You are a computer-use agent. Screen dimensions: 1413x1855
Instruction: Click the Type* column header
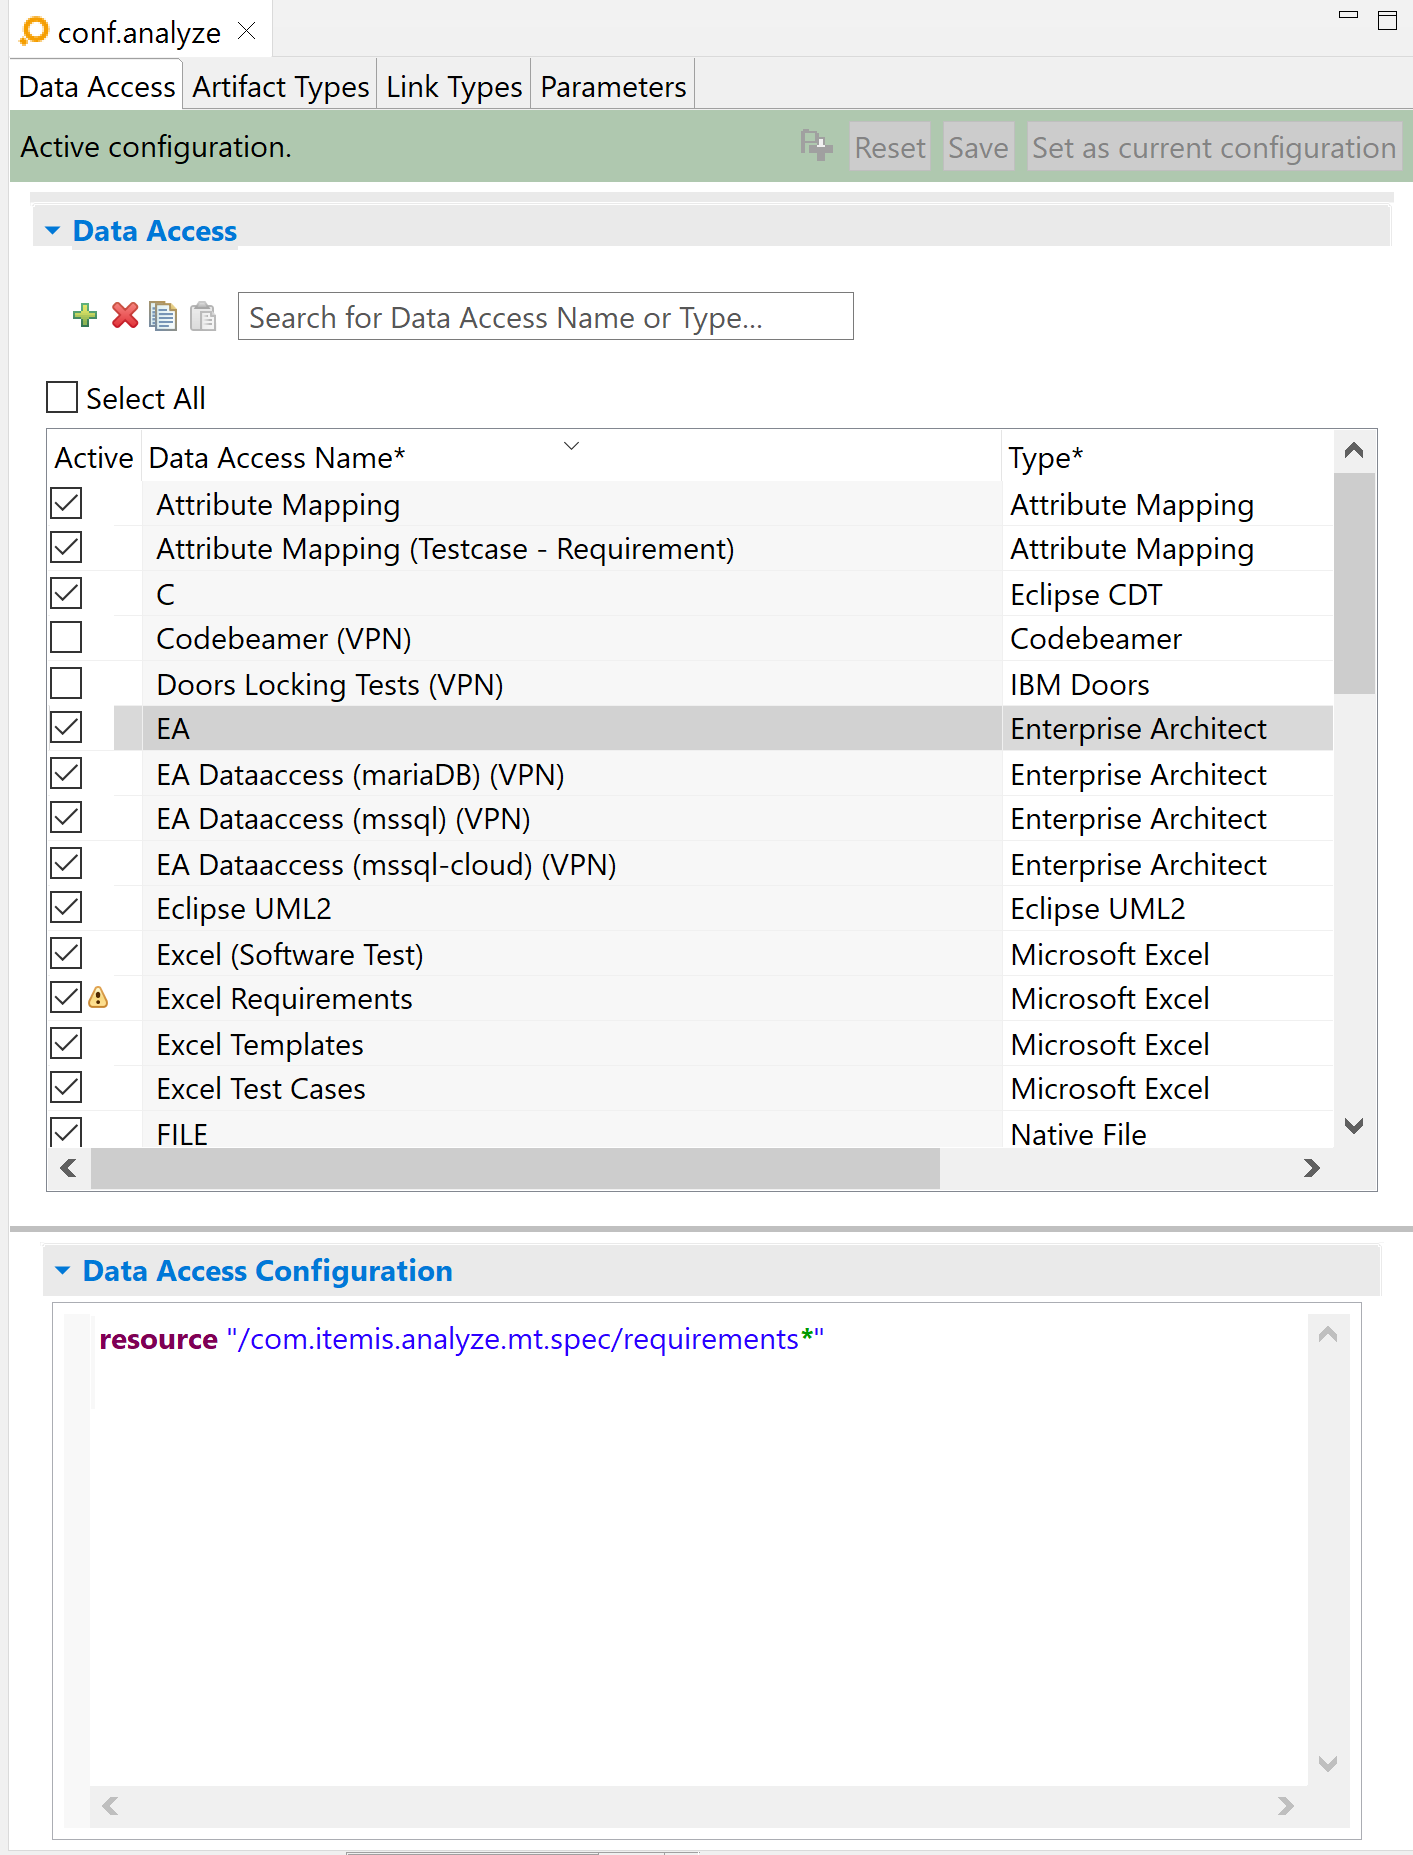[x=1166, y=457]
